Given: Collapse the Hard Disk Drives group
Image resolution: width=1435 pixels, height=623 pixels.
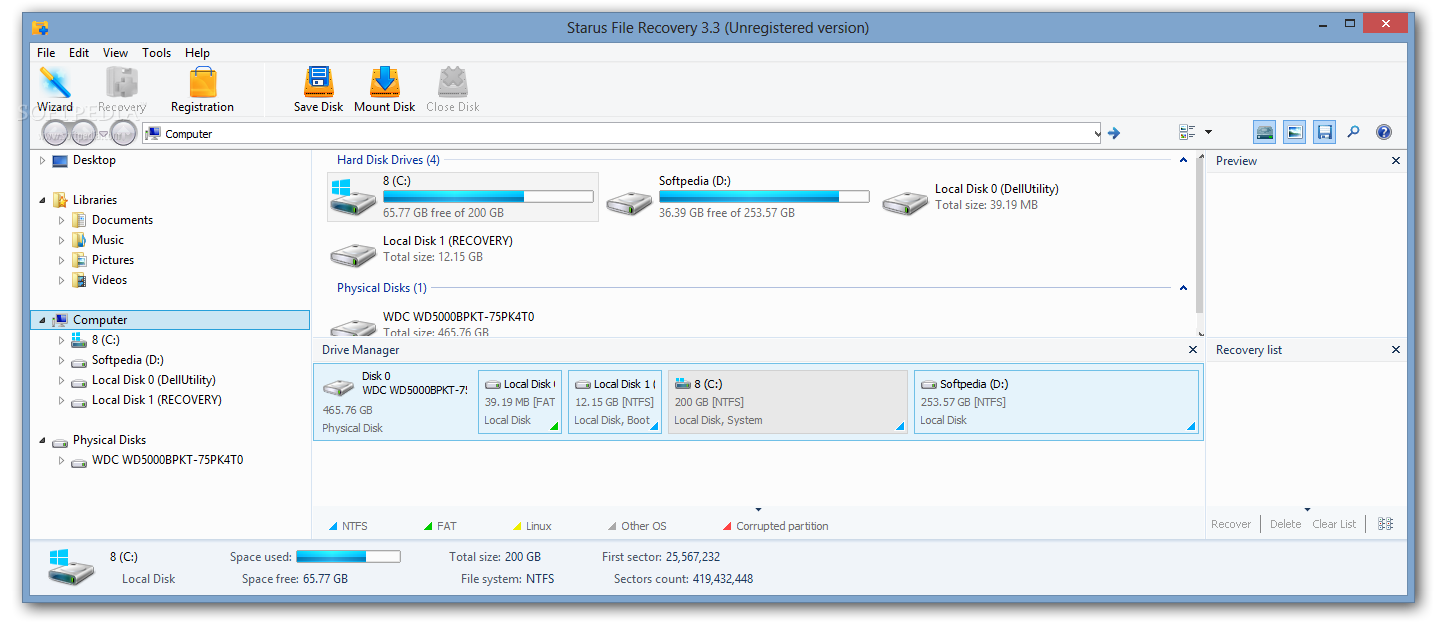Looking at the screenshot, I should pos(1184,160).
